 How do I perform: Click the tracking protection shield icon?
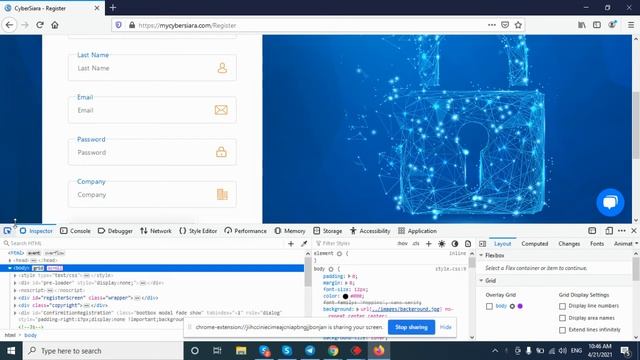[118, 25]
